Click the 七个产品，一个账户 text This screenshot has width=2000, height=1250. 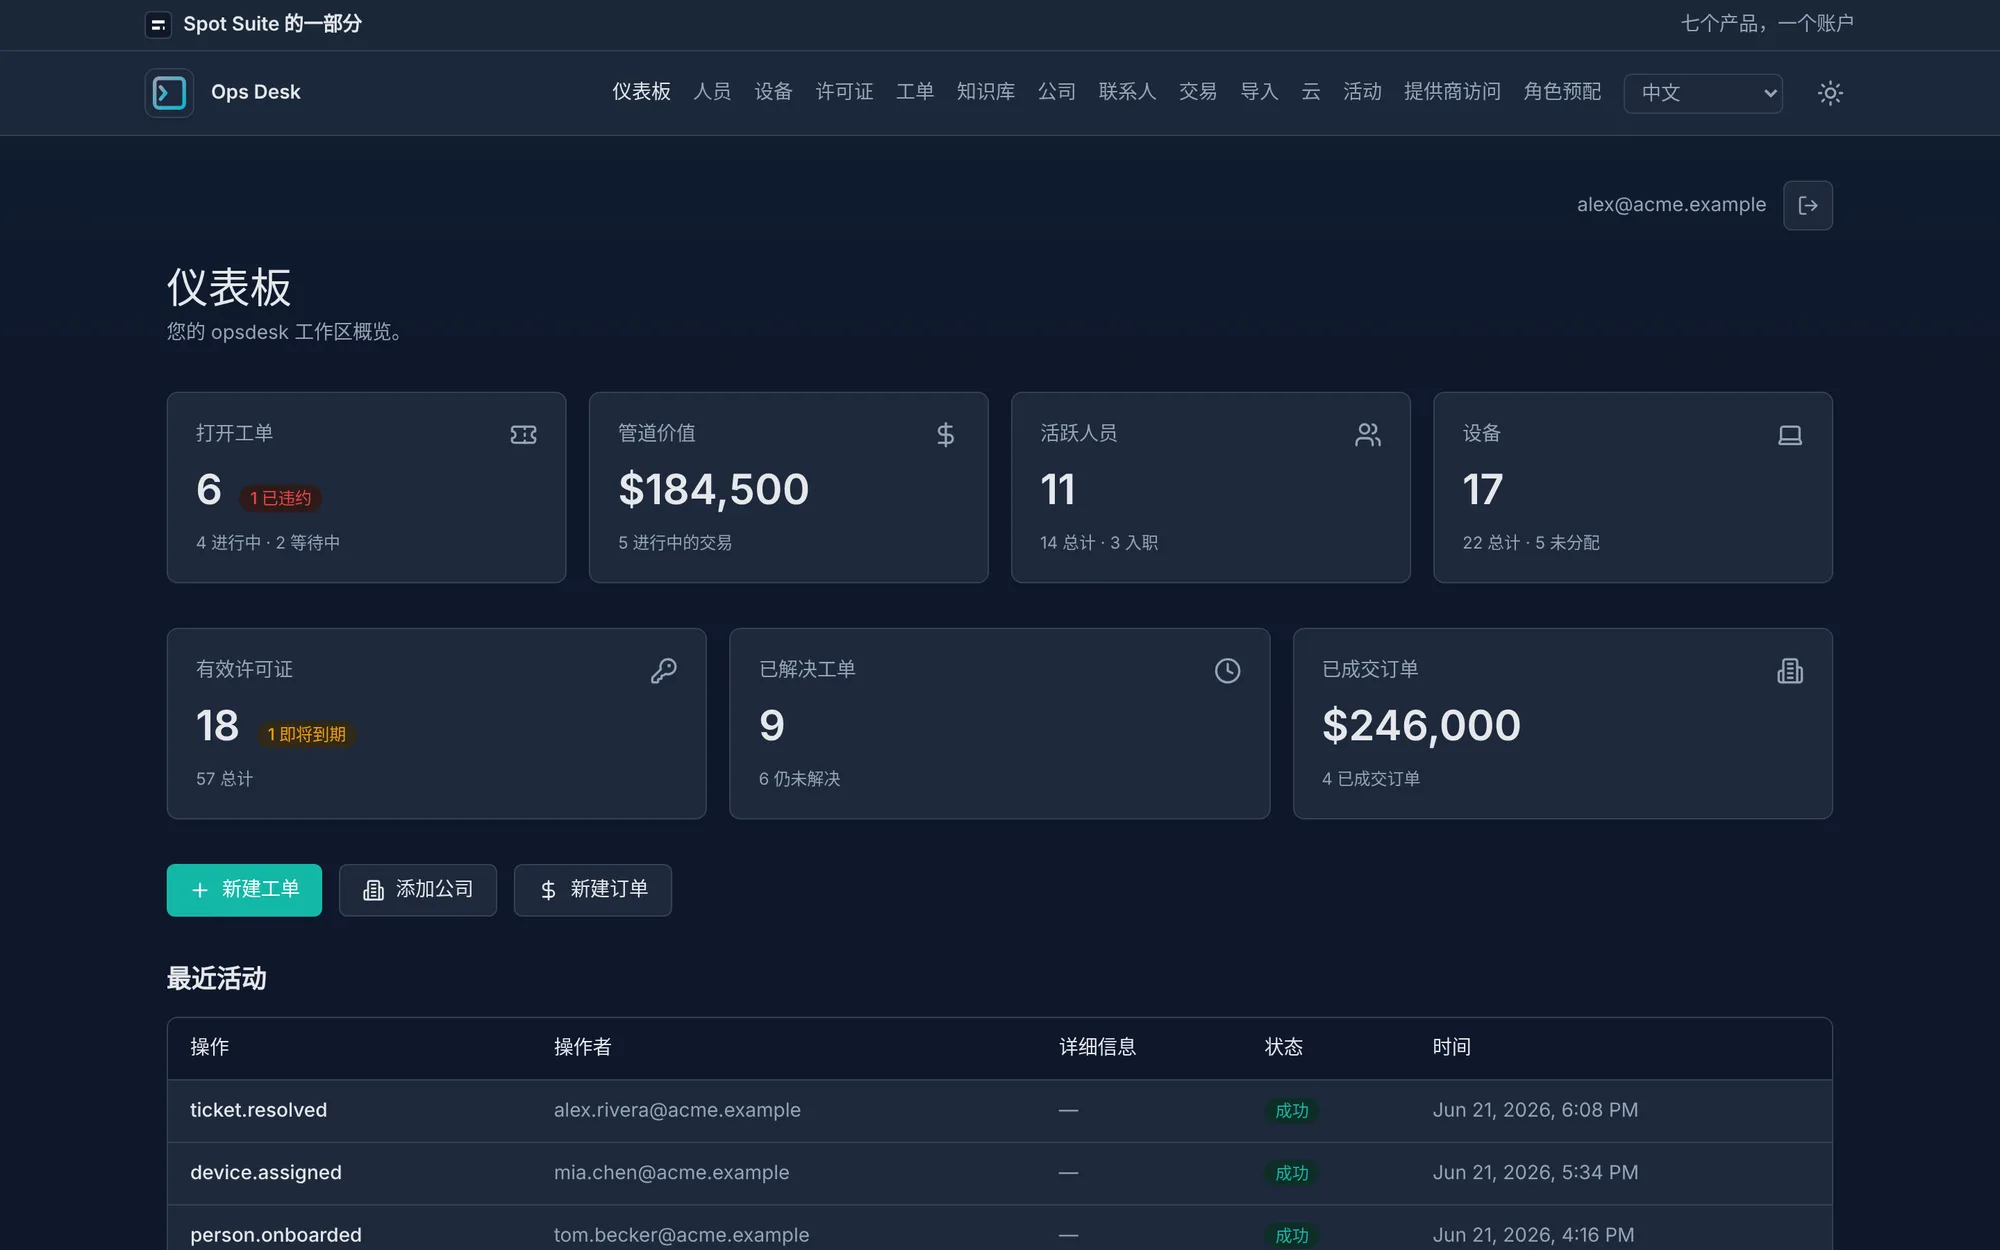coord(1767,24)
